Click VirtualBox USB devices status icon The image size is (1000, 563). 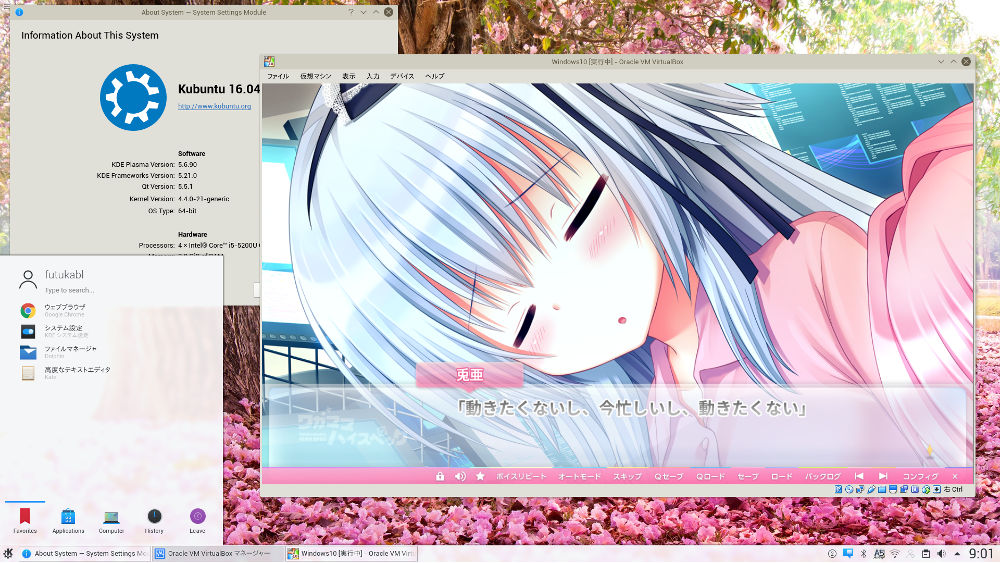coord(871,489)
